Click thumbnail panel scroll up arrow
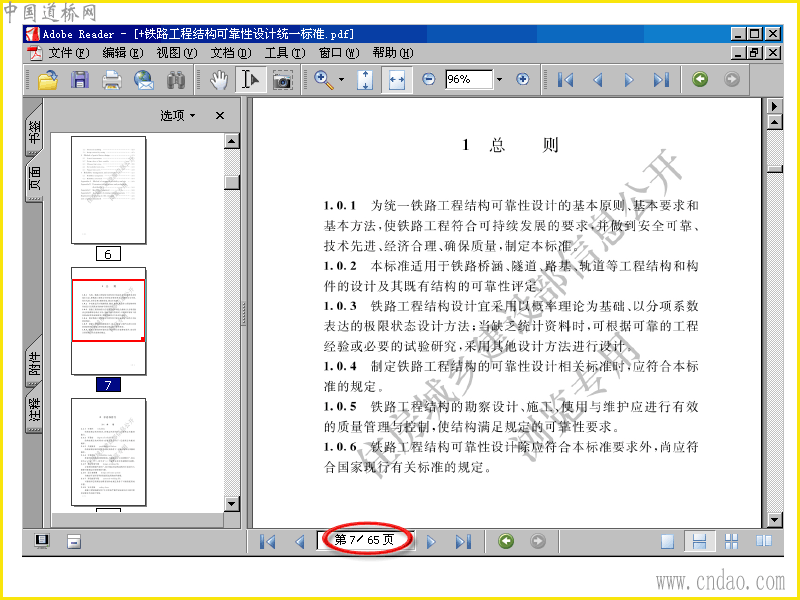This screenshot has width=800, height=600. pyautogui.click(x=232, y=141)
